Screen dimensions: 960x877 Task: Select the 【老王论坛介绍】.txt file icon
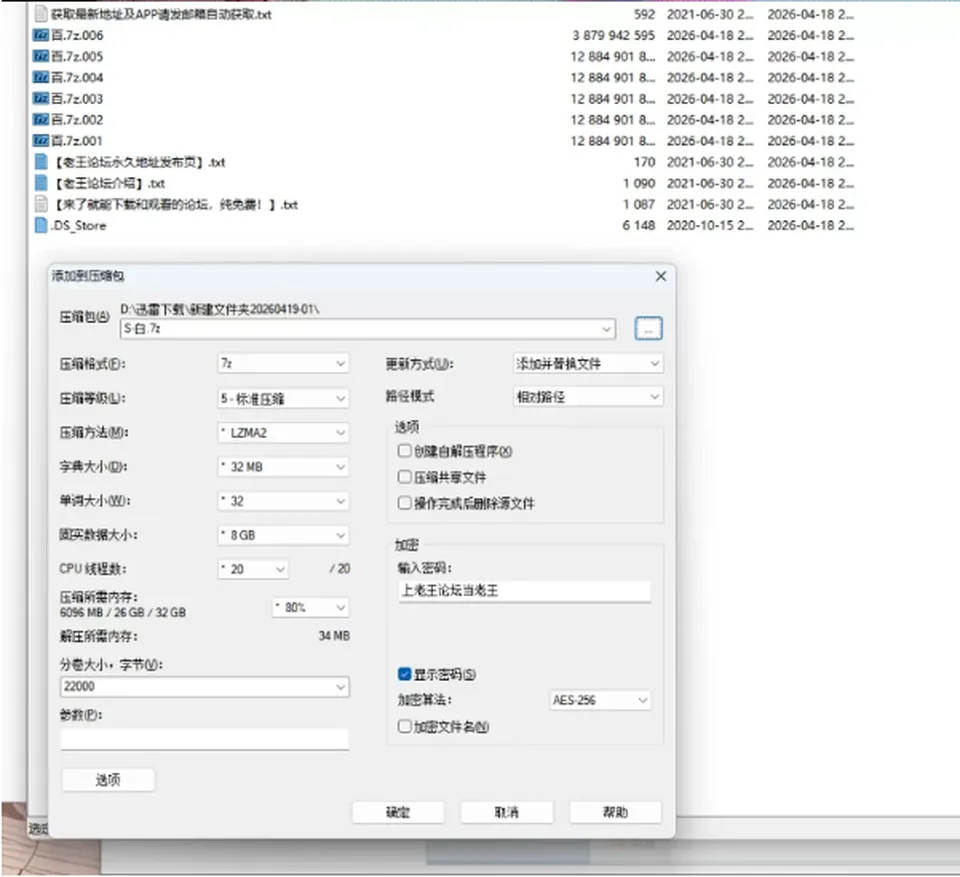coord(40,183)
